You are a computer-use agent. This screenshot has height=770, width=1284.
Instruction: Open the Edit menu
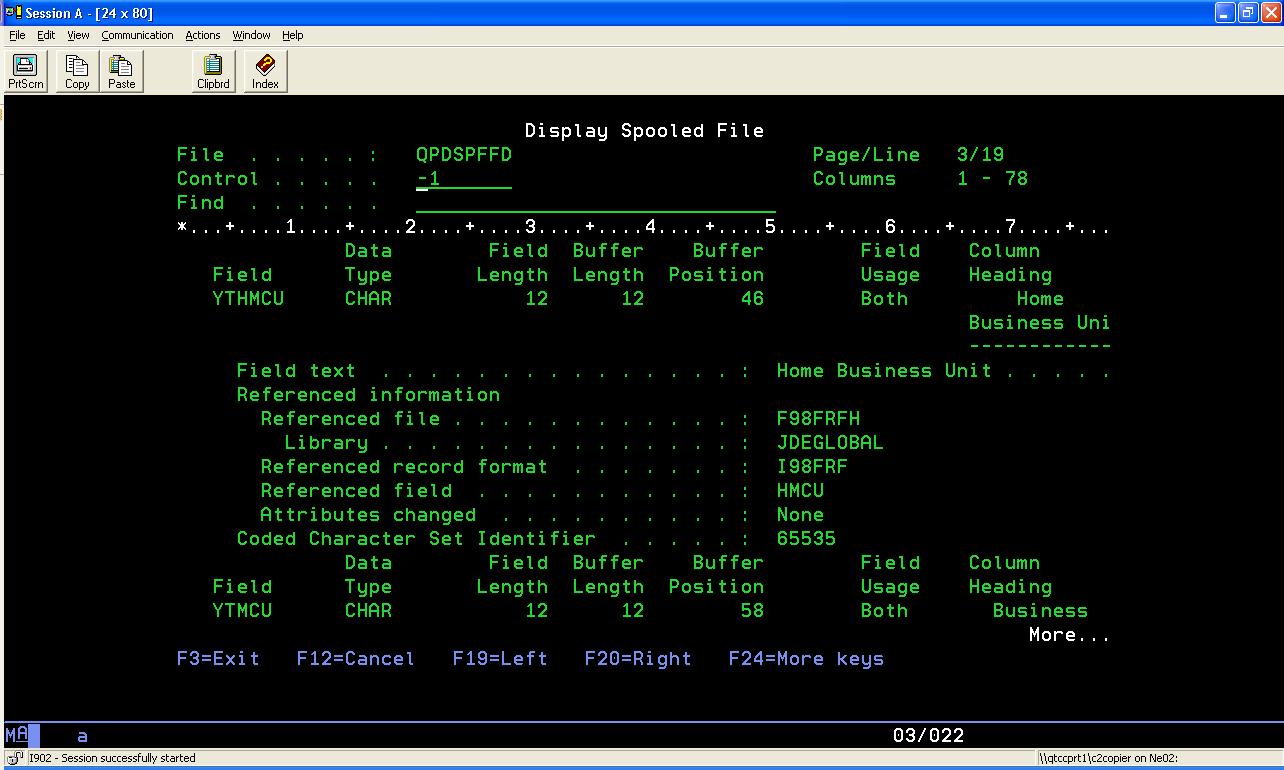pos(46,35)
